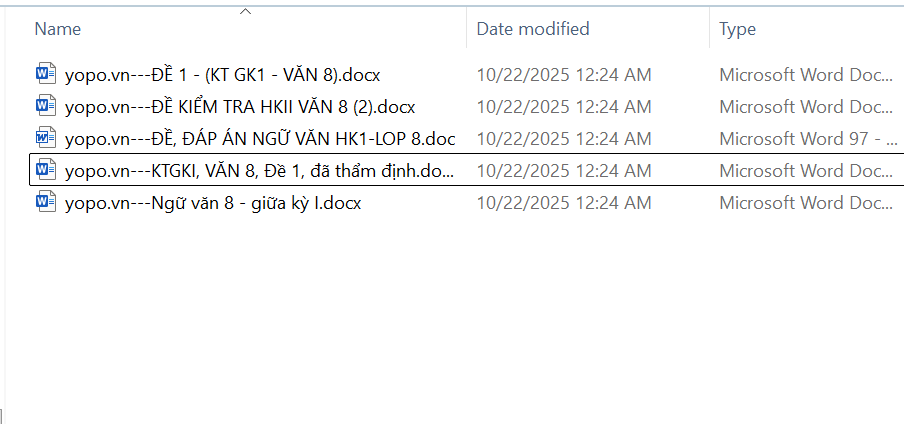Sort files by Type column header

click(x=737, y=29)
